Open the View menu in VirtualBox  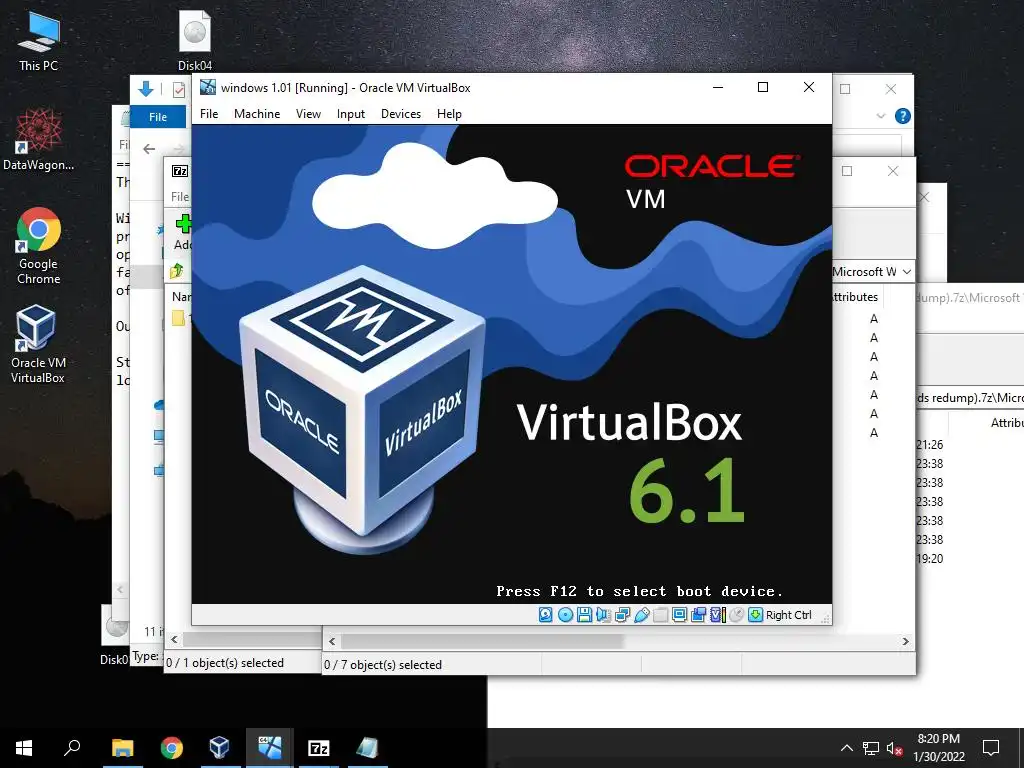pos(308,114)
